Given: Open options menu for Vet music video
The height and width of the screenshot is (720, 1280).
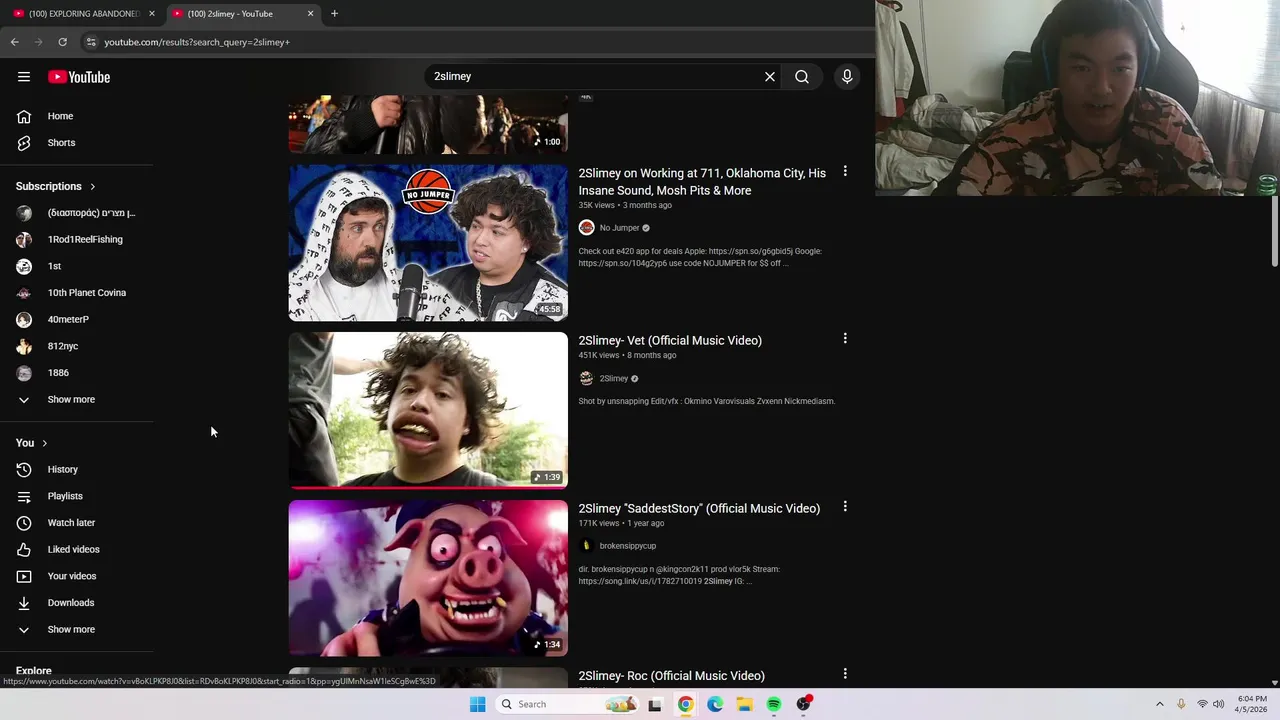Looking at the screenshot, I should click(x=845, y=339).
